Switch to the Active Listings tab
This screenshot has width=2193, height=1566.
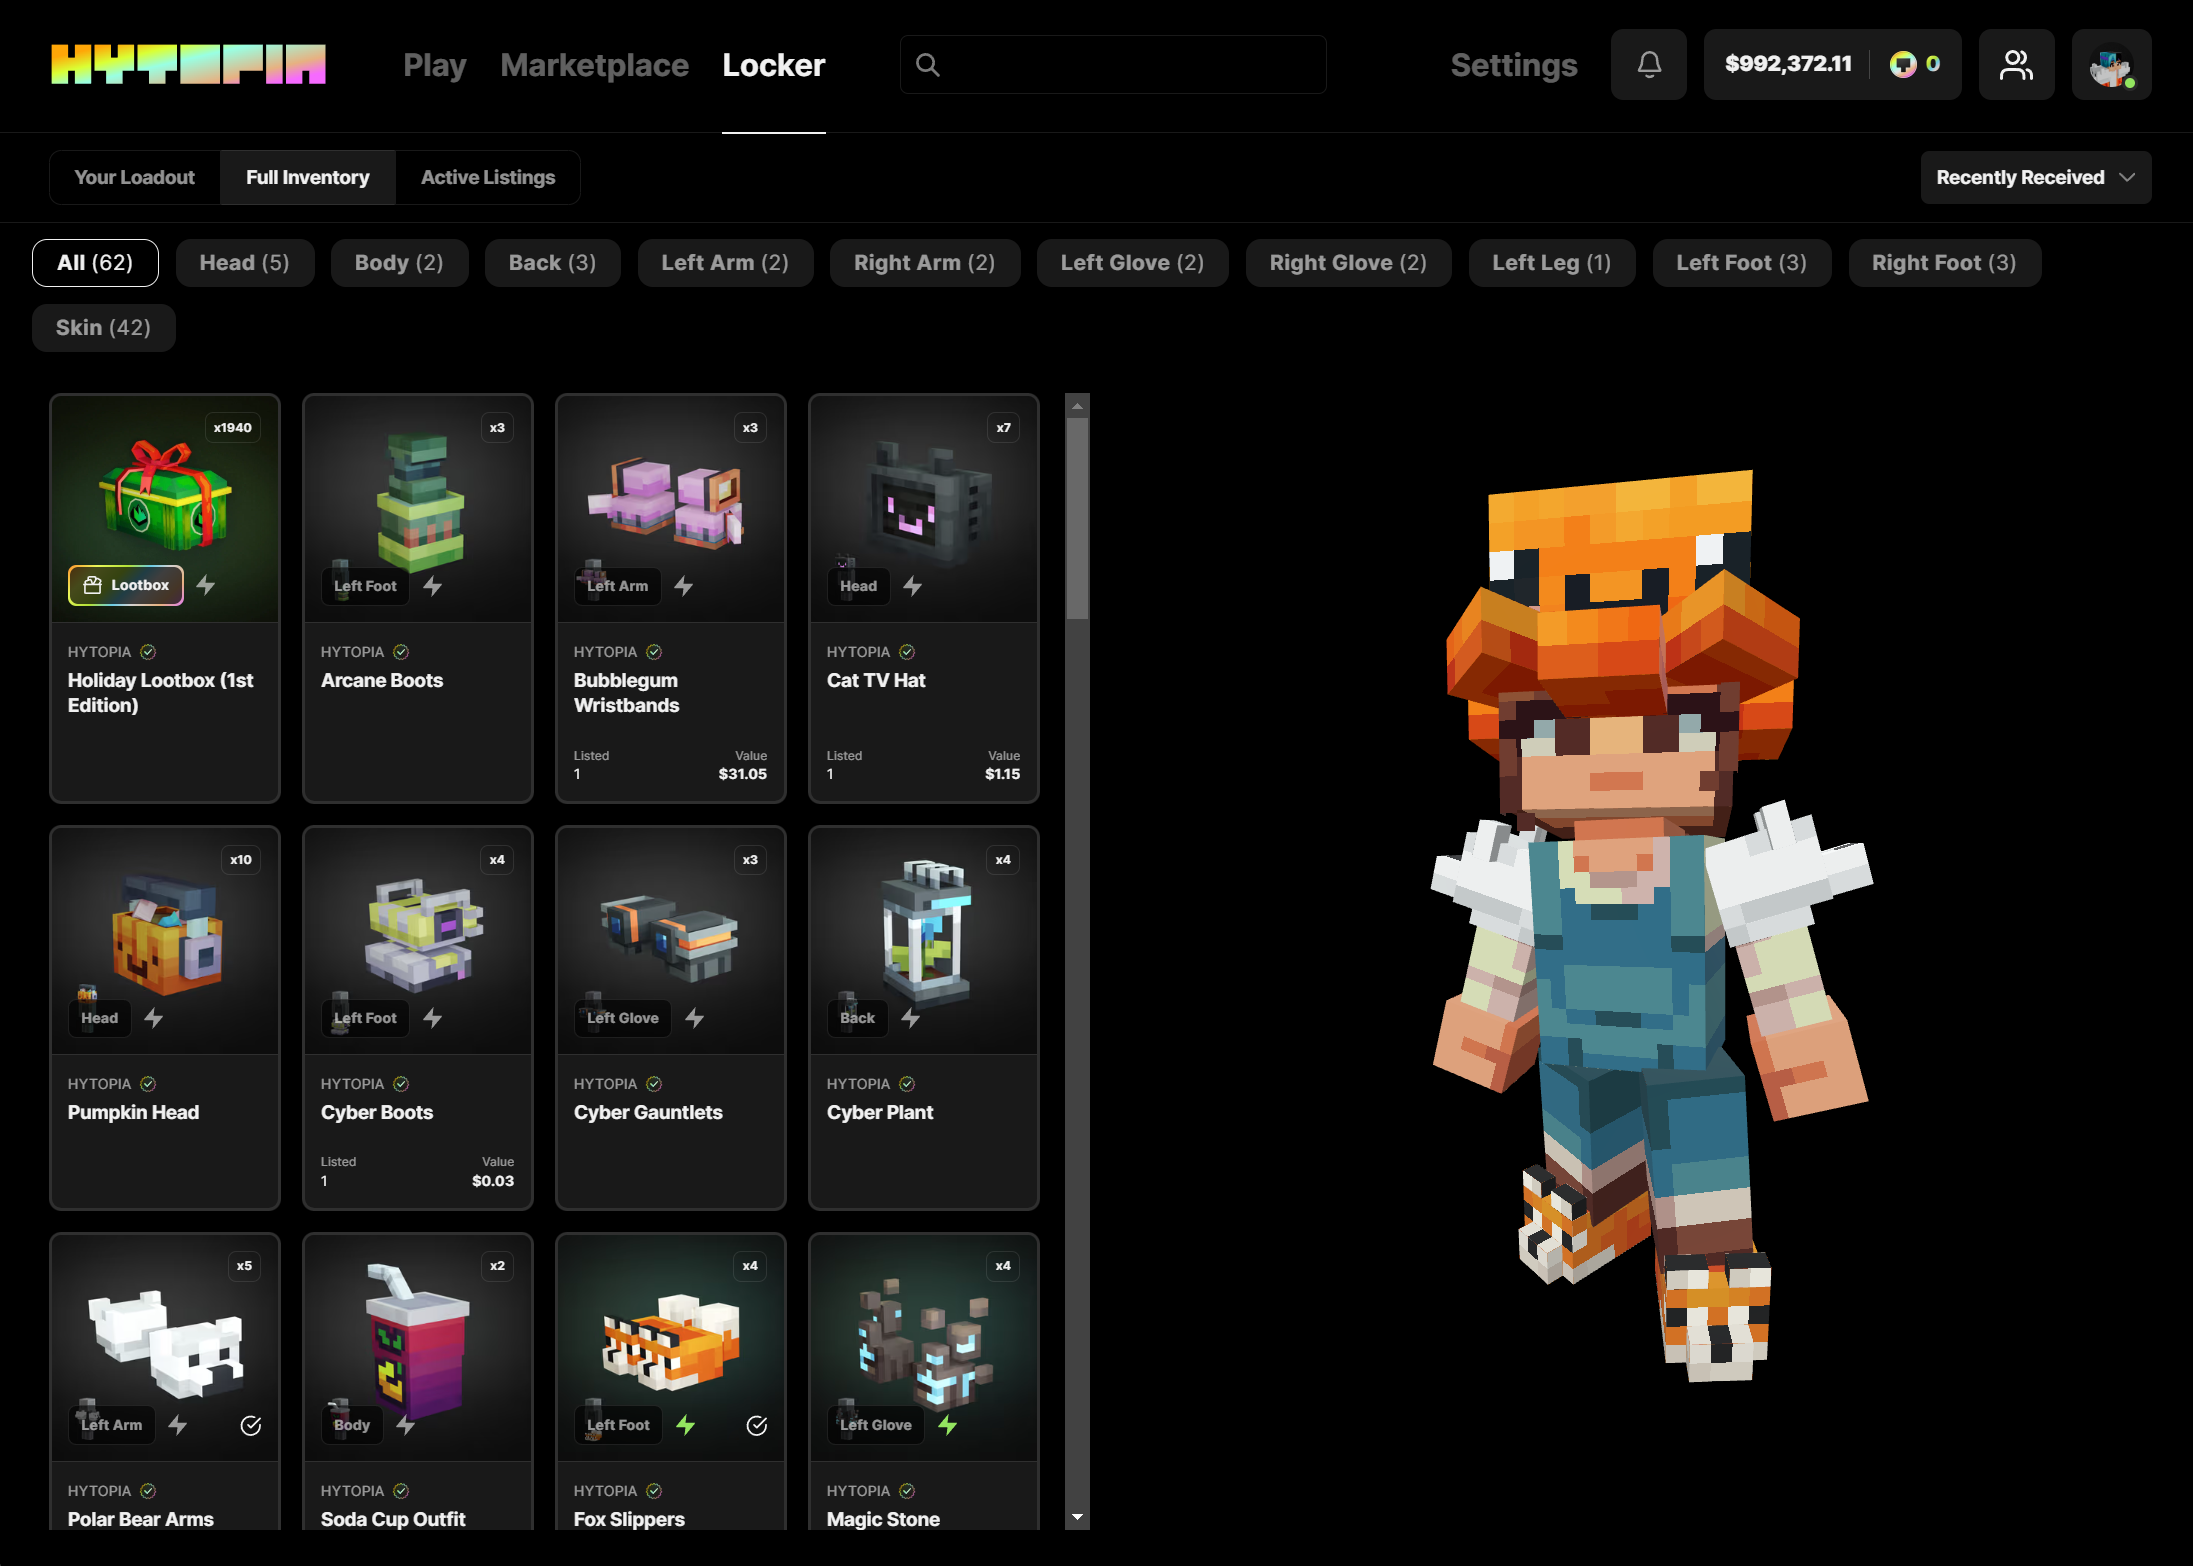487,177
